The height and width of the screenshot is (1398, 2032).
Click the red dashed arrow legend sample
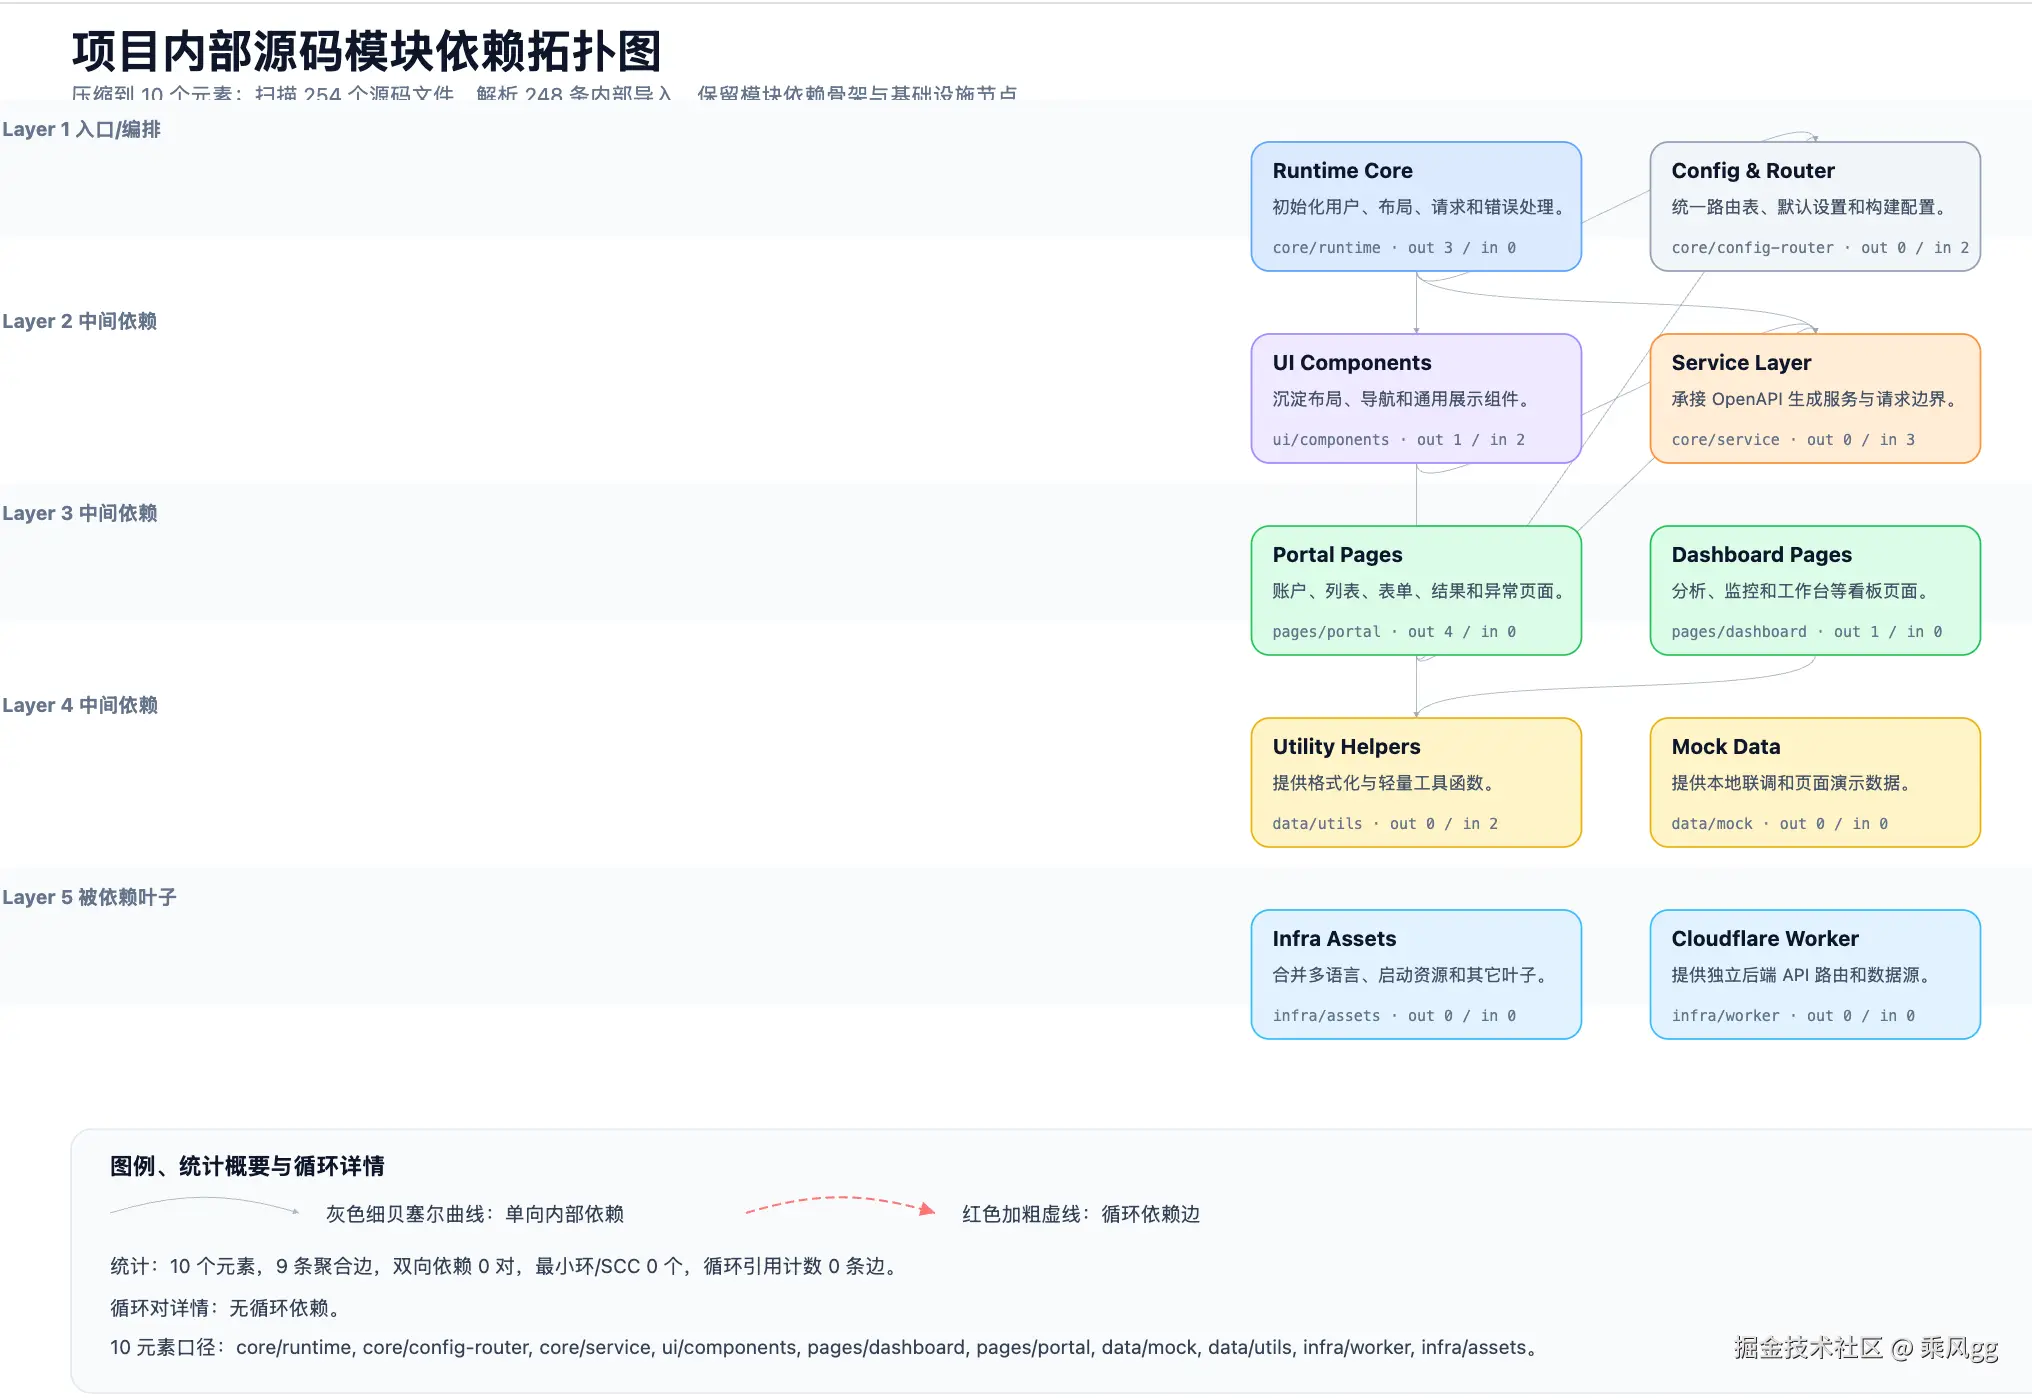(840, 1205)
